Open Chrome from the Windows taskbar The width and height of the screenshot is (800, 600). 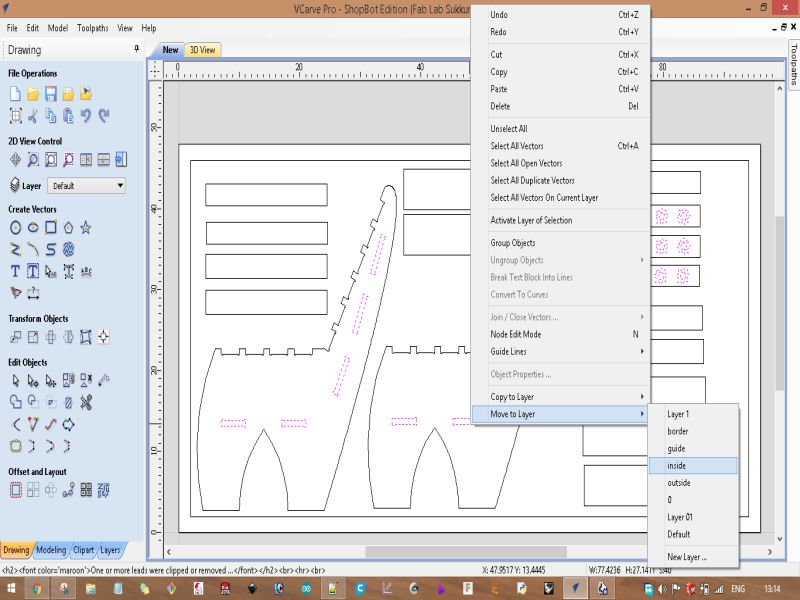(x=37, y=589)
